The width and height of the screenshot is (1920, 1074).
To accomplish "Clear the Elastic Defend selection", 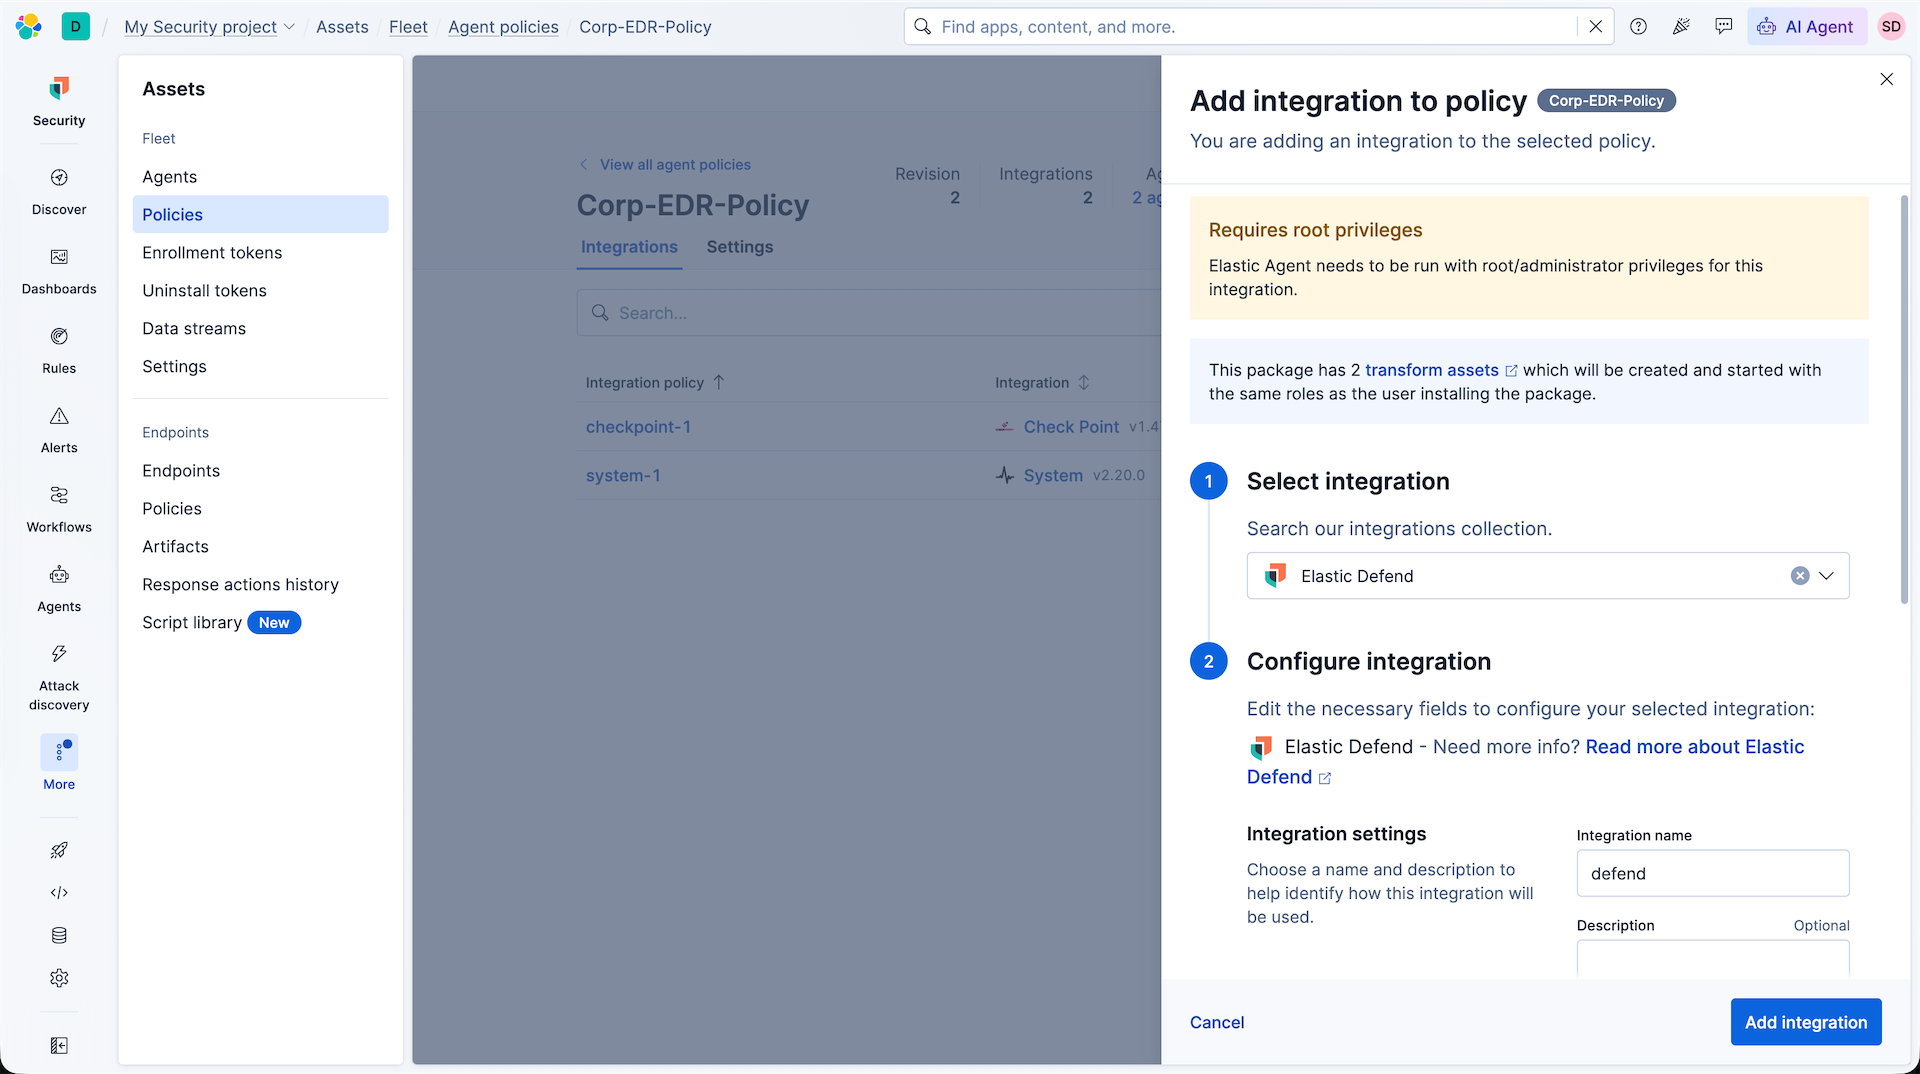I will (x=1799, y=576).
